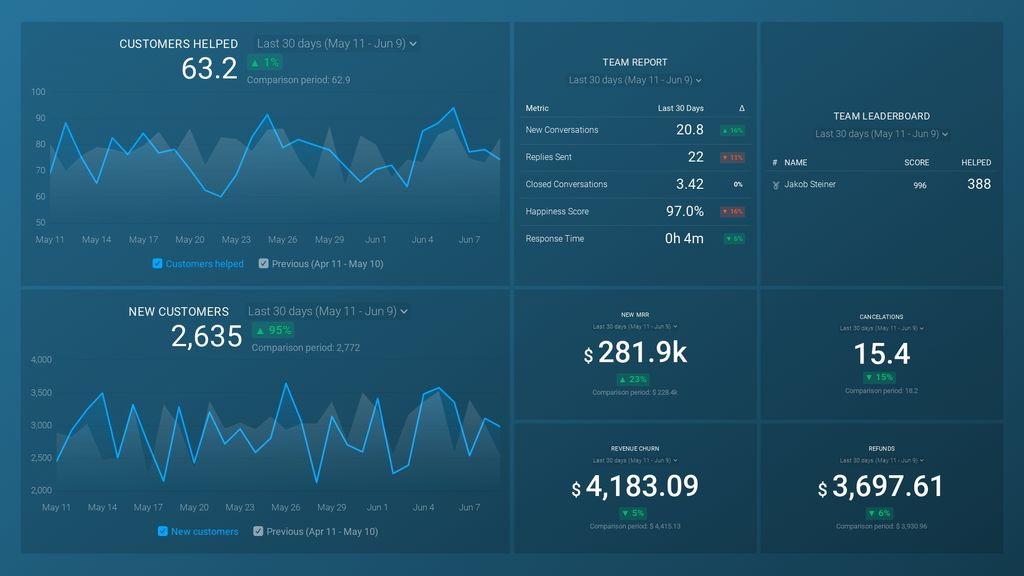Click Comparison period 62.9 text

tap(298, 80)
